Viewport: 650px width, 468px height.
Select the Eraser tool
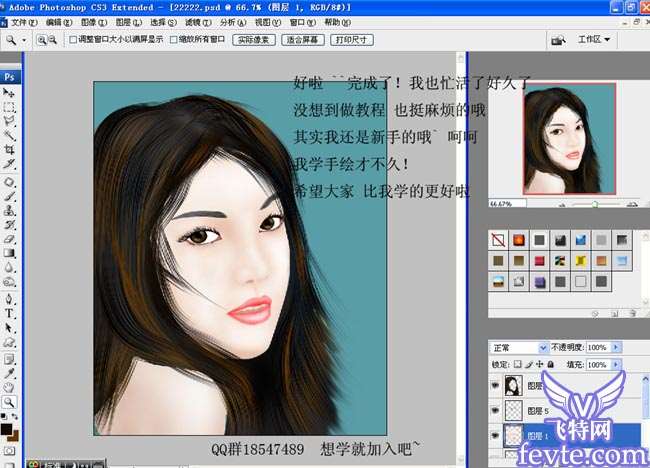click(x=9, y=239)
